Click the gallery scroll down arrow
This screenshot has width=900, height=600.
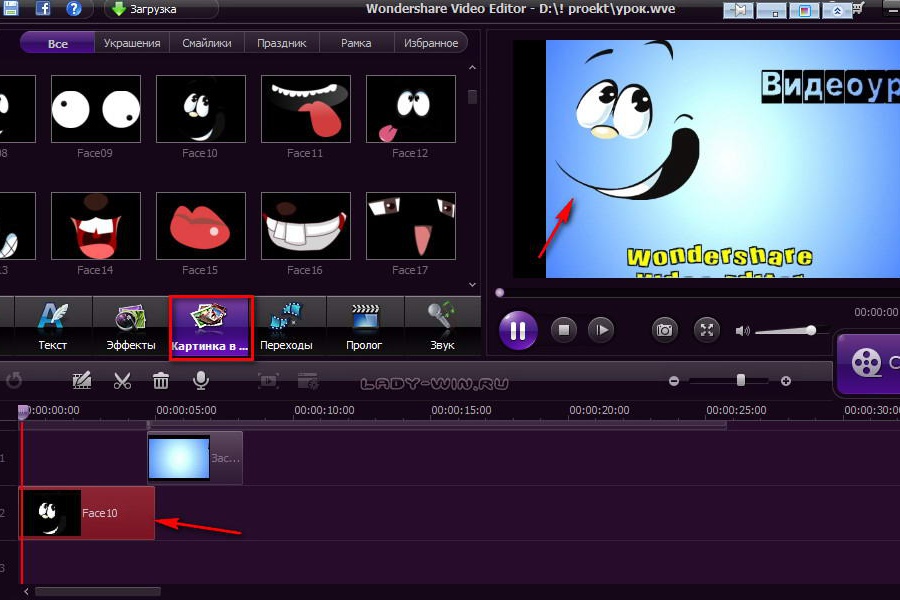pos(472,284)
